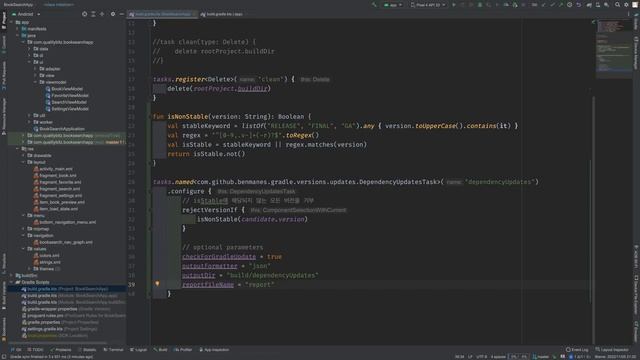
Task: Open the Logcat tool window
Action: point(138,350)
